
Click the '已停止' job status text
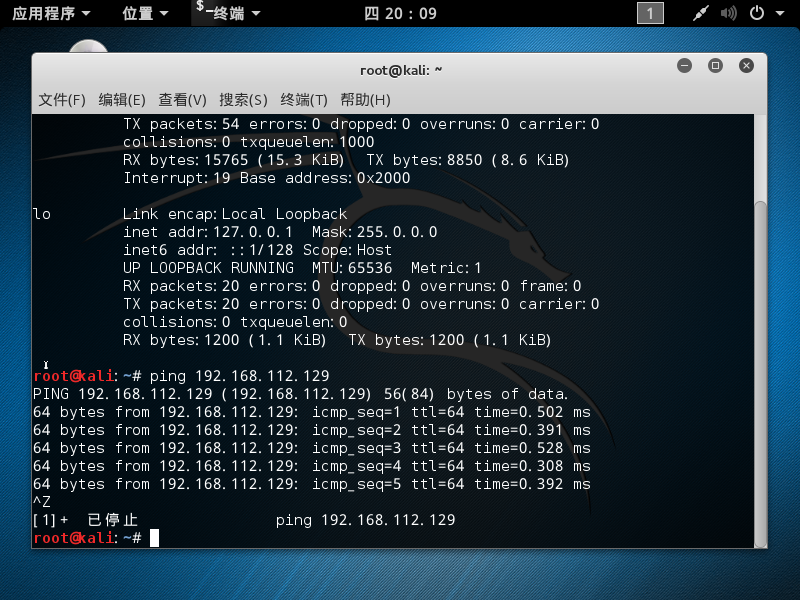pos(113,520)
